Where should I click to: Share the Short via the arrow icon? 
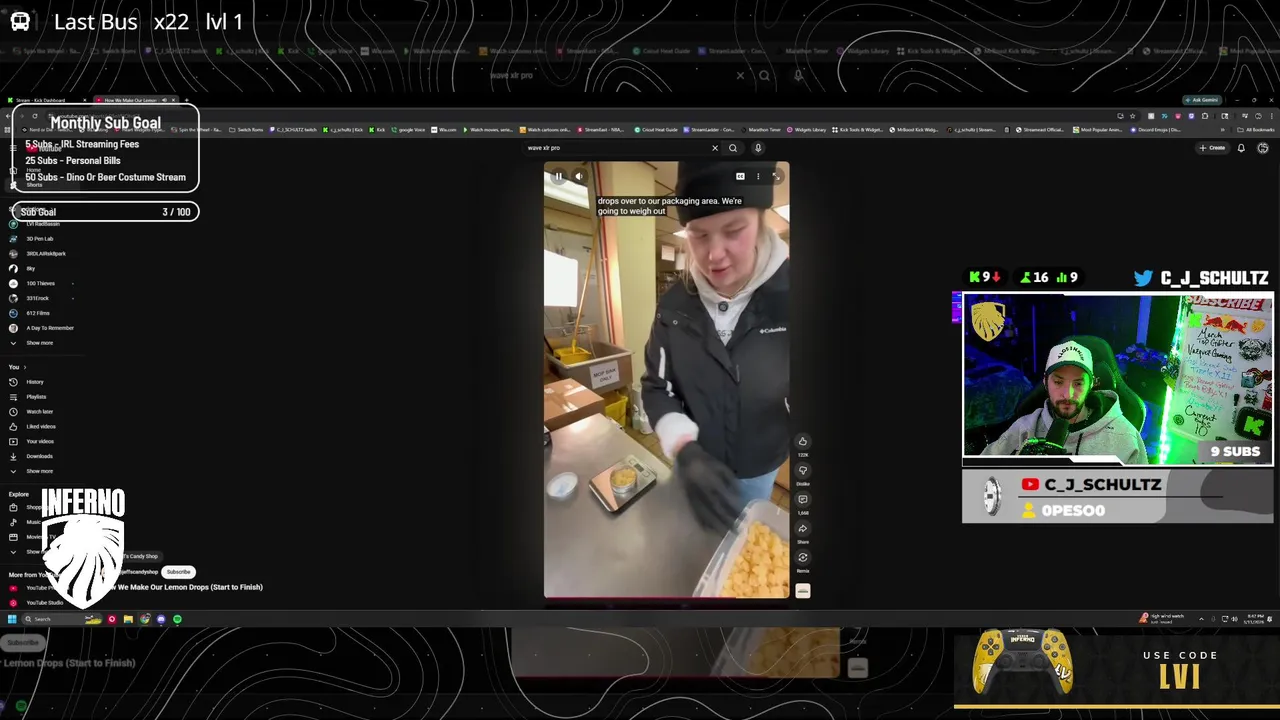click(x=802, y=528)
